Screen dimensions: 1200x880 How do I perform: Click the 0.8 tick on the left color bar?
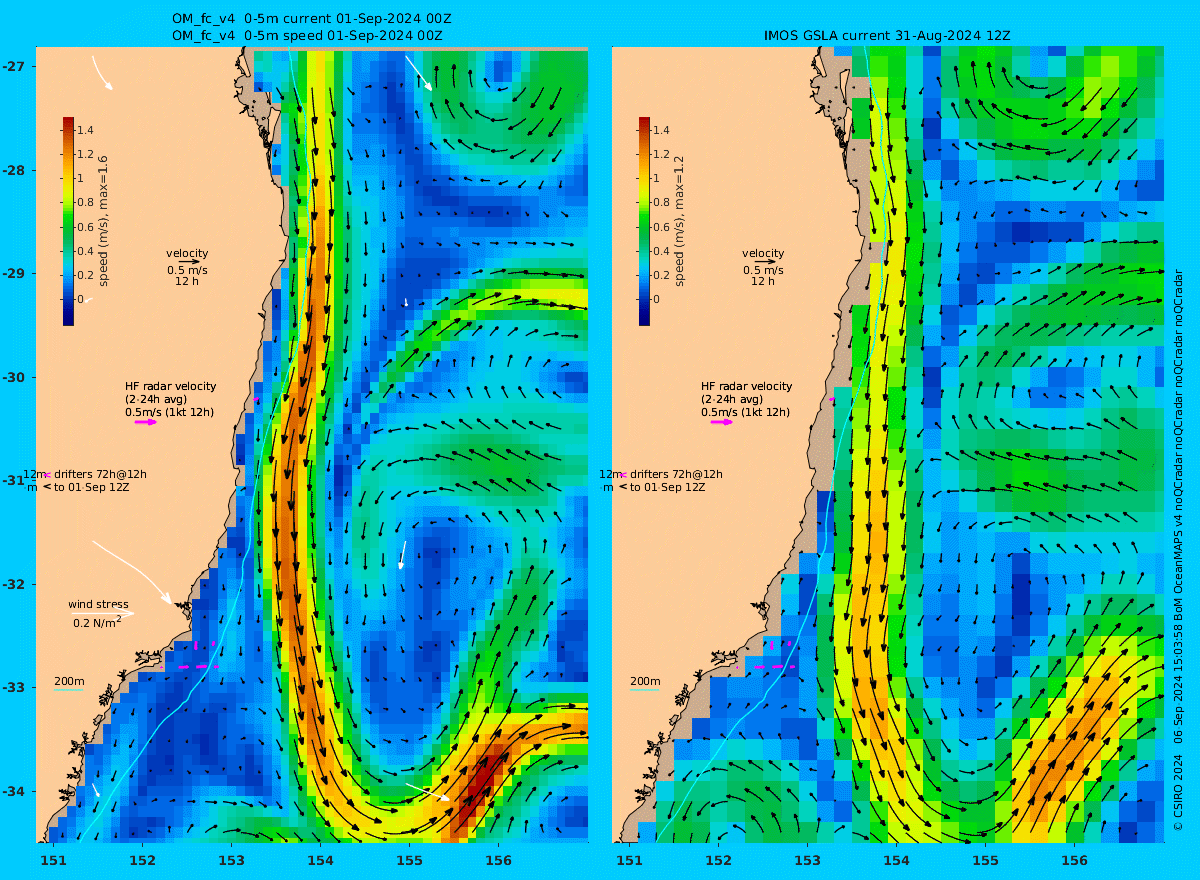click(85, 203)
